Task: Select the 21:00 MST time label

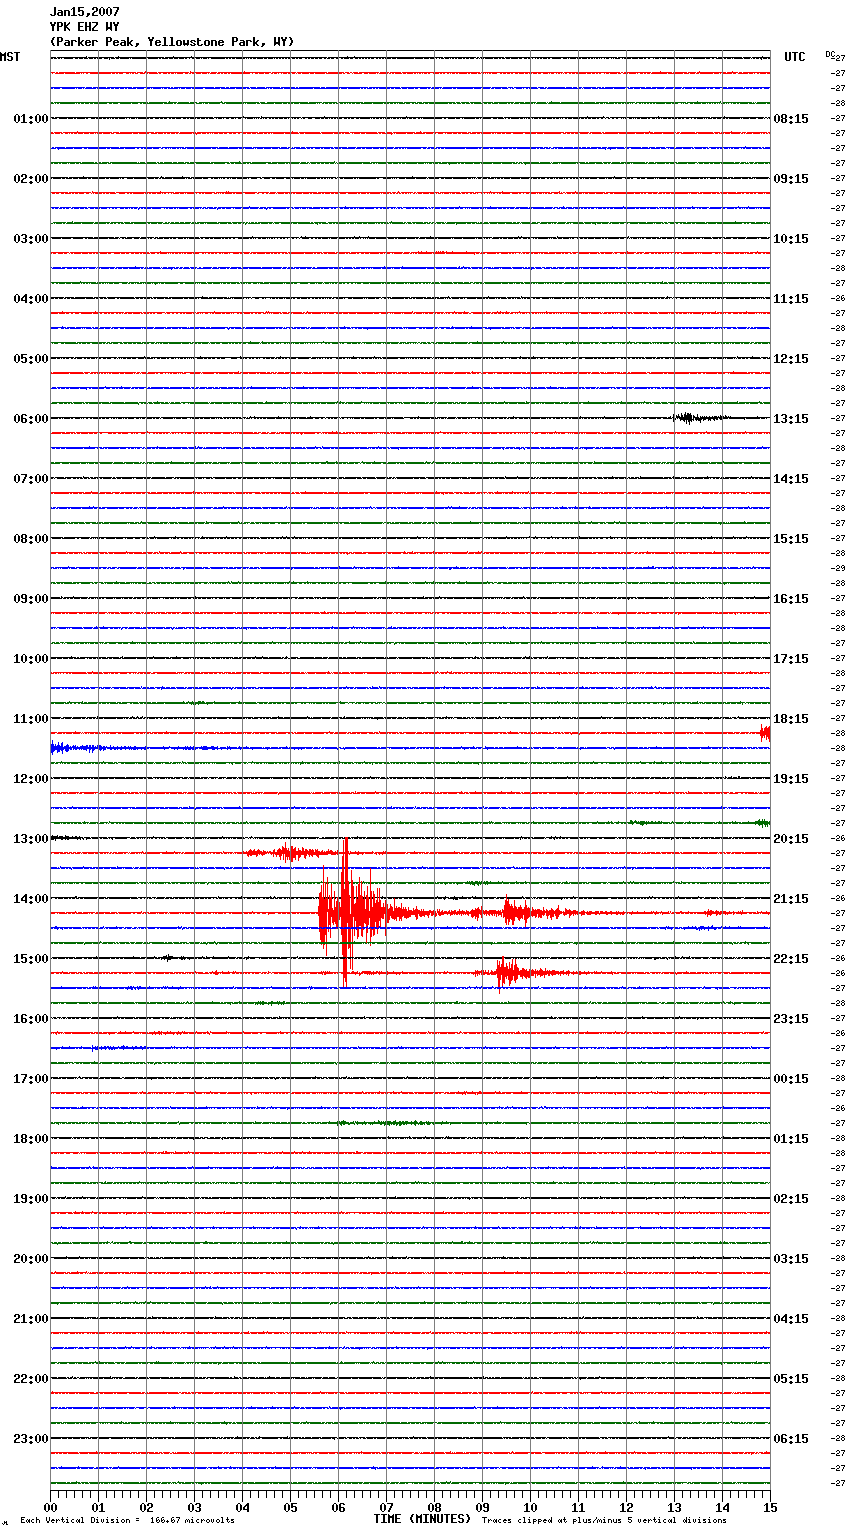Action: [x=31, y=1319]
